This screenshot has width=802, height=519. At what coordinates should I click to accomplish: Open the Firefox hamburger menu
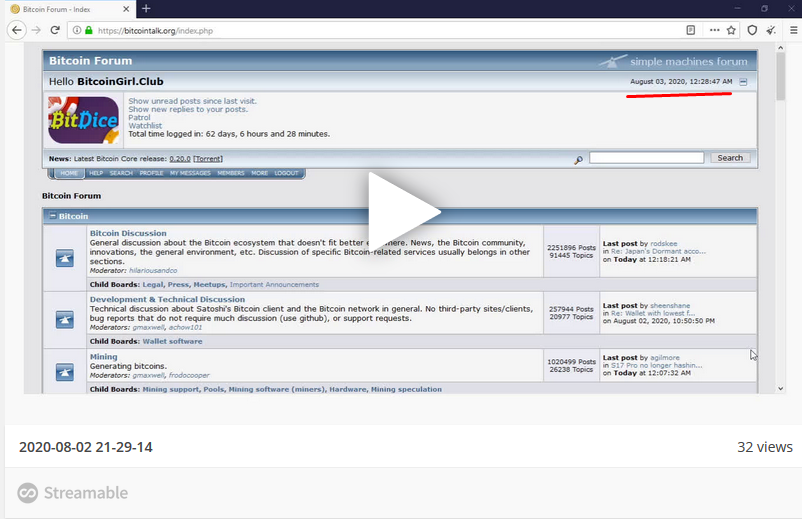(793, 31)
